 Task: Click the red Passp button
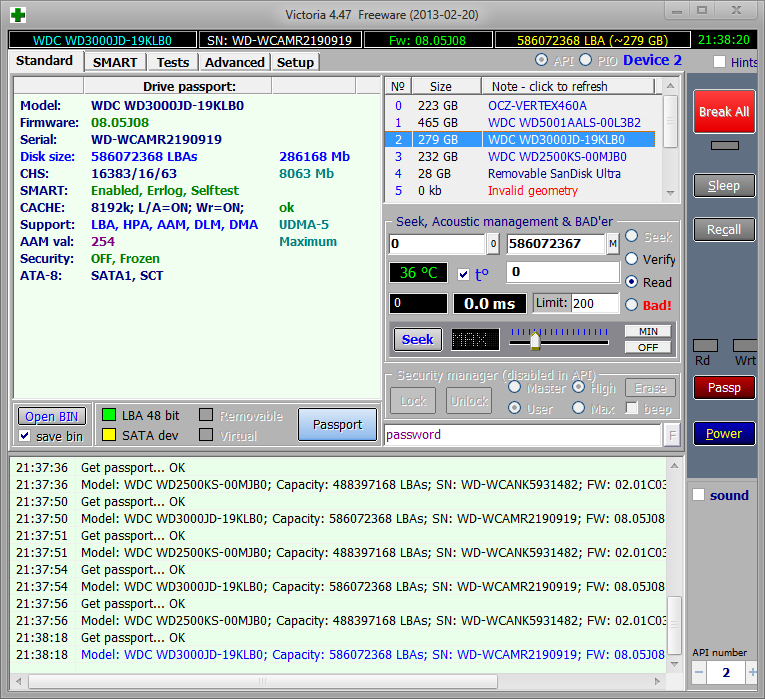point(724,388)
